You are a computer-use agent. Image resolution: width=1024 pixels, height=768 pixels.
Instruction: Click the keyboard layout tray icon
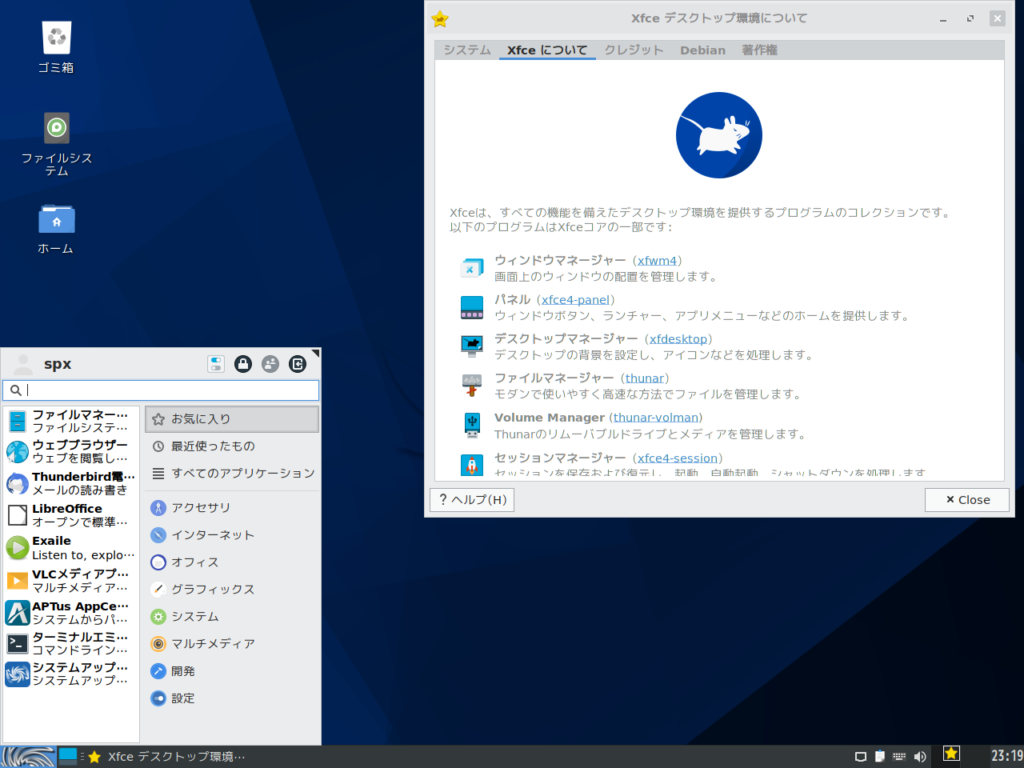[898, 755]
